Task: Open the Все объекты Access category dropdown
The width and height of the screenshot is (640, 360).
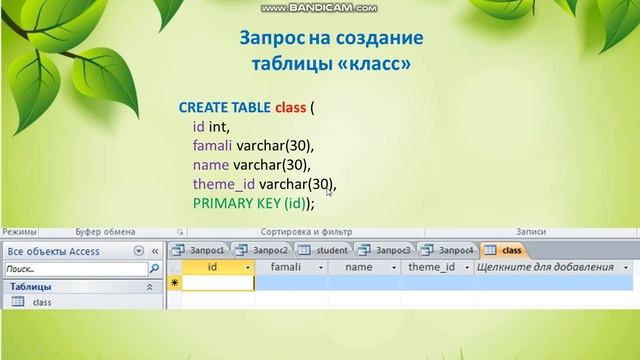Action: tap(139, 251)
